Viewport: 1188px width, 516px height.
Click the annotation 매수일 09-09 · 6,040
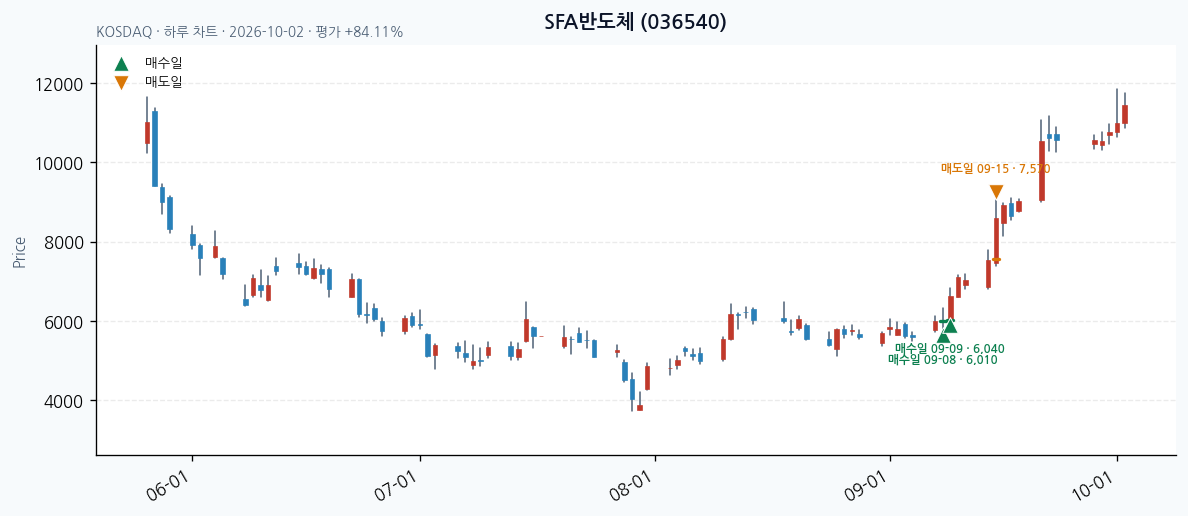pyautogui.click(x=950, y=349)
